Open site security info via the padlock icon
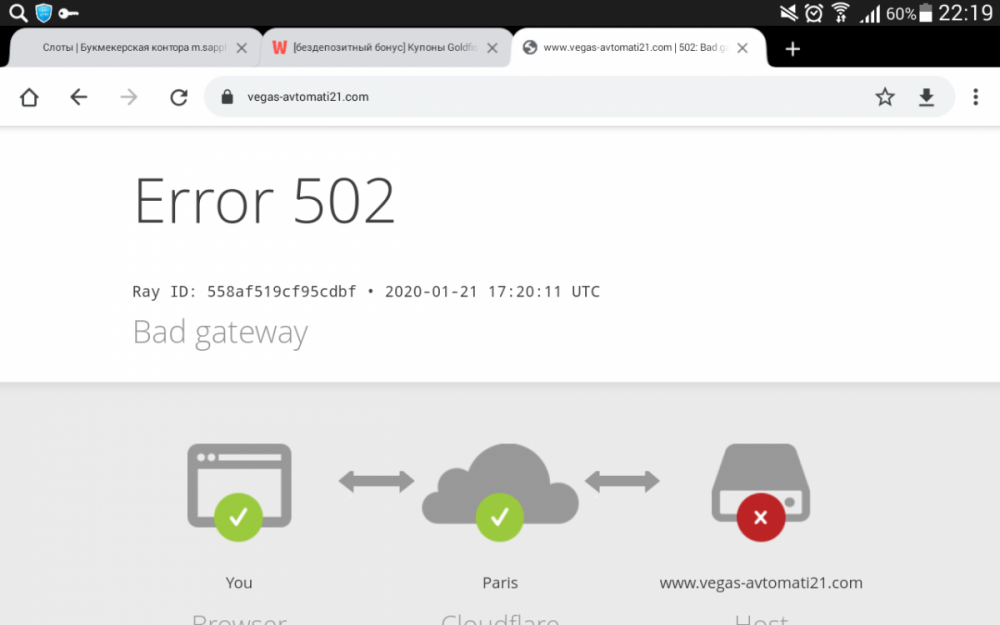The width and height of the screenshot is (1000, 625). click(x=226, y=97)
